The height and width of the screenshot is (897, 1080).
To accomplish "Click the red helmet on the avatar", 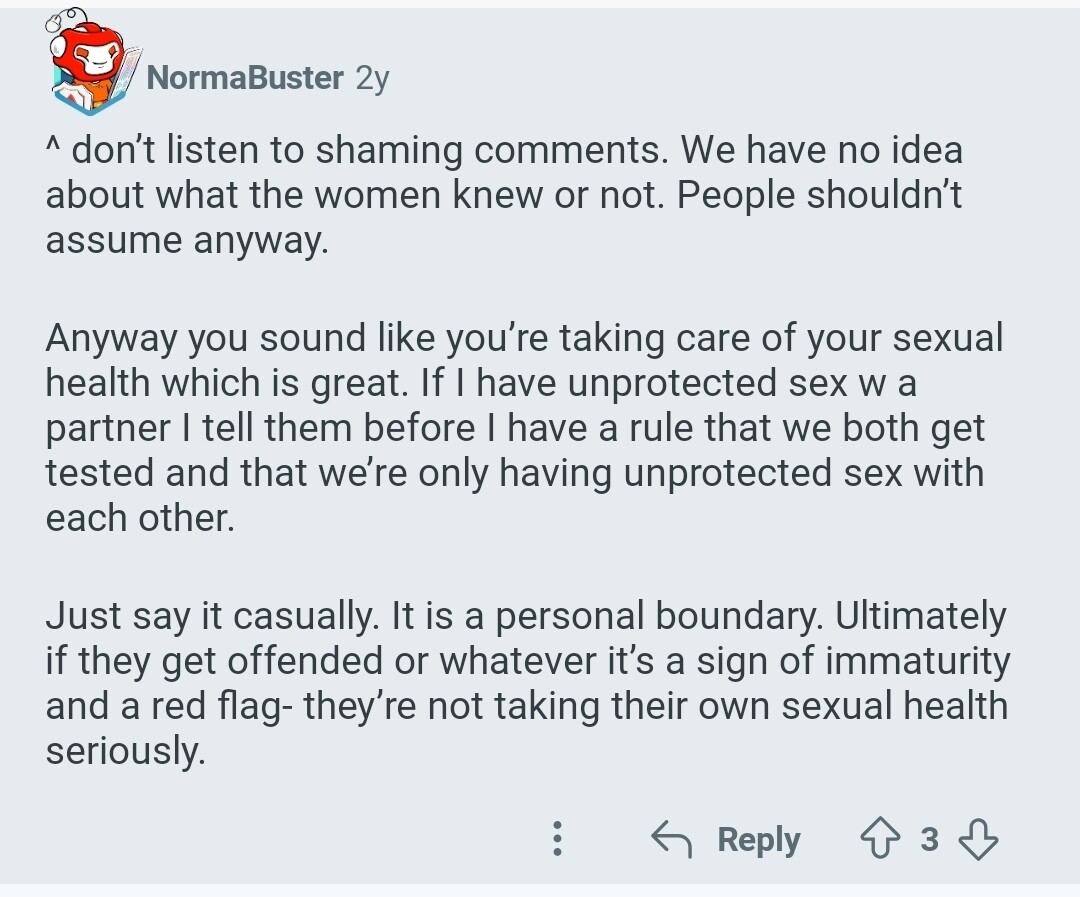I will click(86, 52).
